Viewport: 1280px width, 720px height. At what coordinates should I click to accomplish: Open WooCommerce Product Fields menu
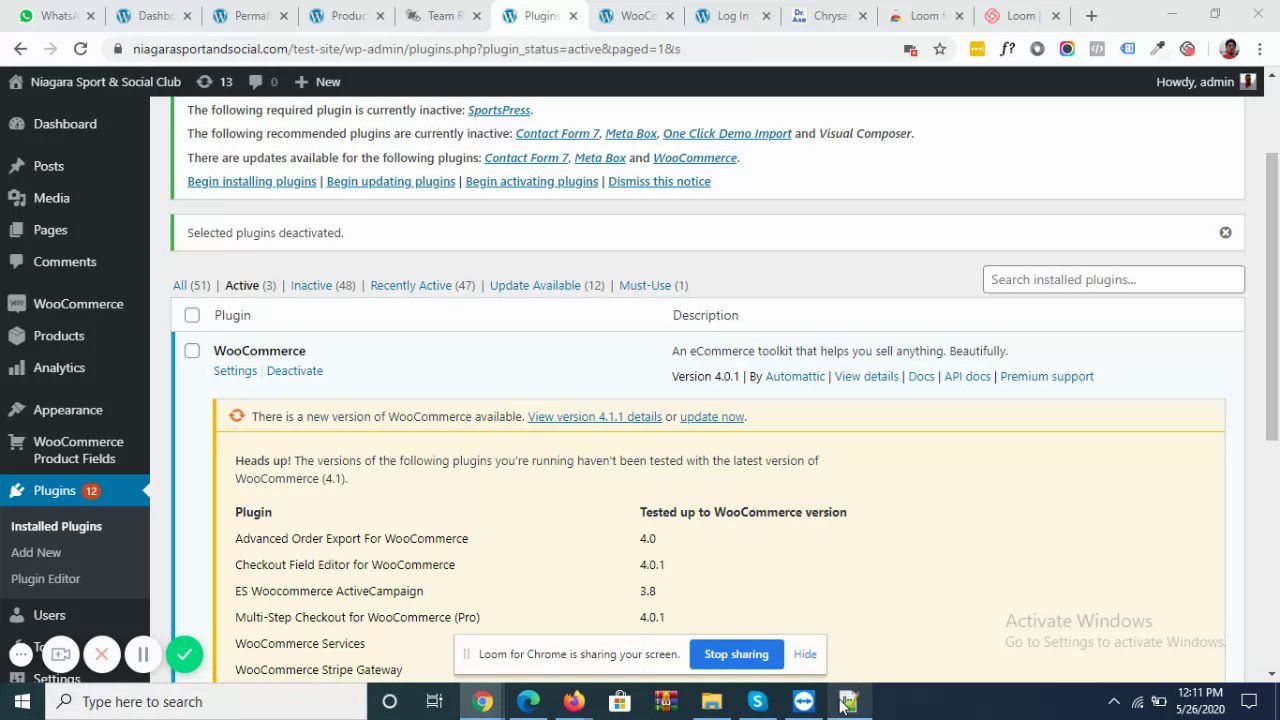tap(78, 450)
